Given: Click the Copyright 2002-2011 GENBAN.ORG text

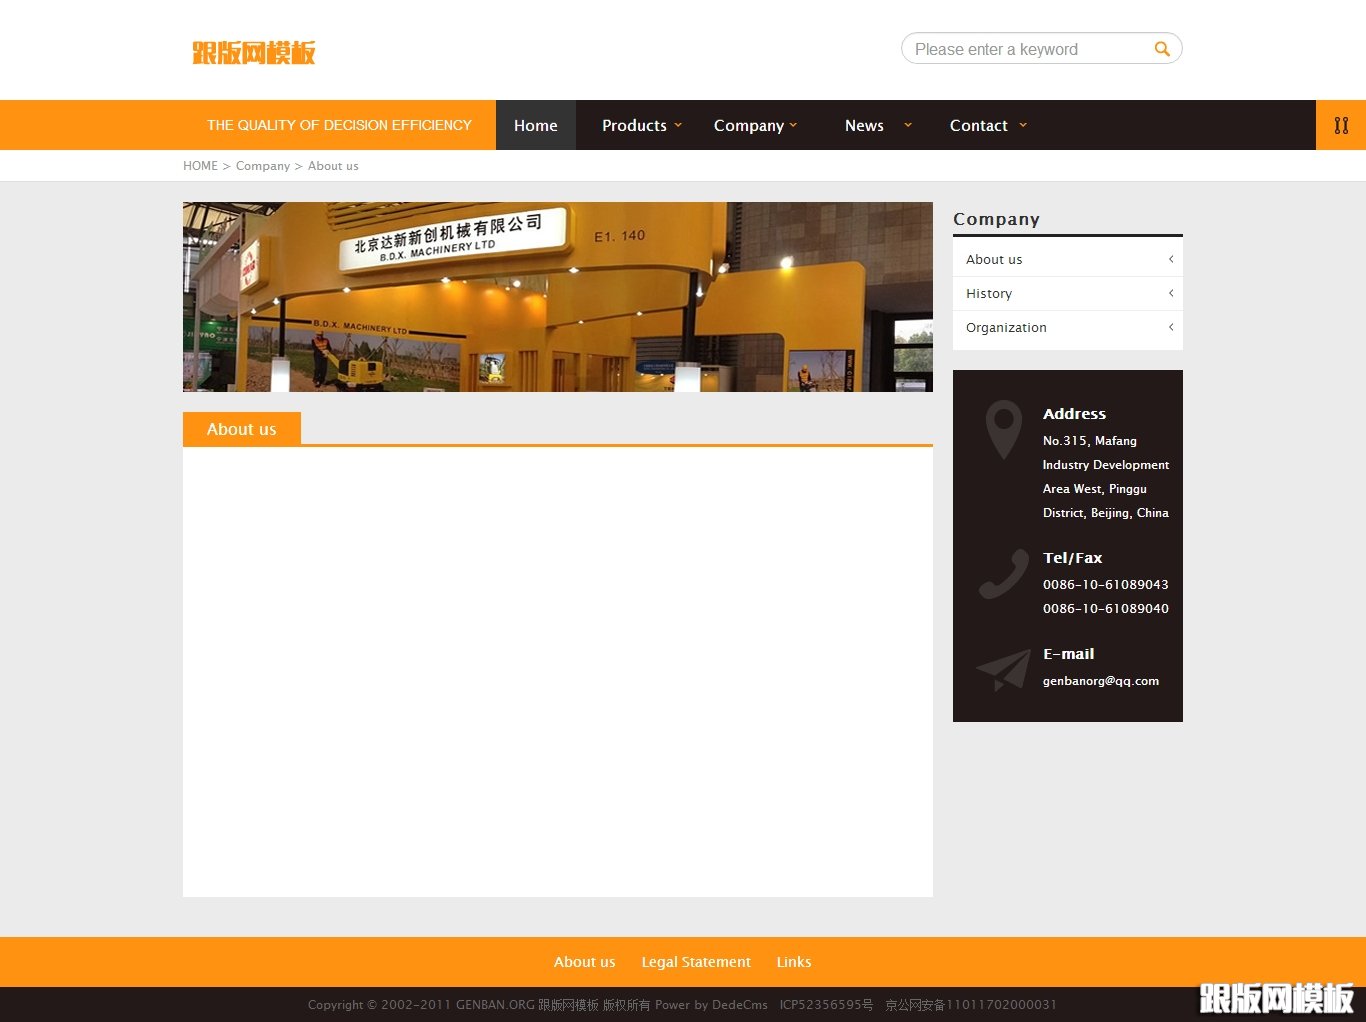Looking at the screenshot, I should point(421,1005).
